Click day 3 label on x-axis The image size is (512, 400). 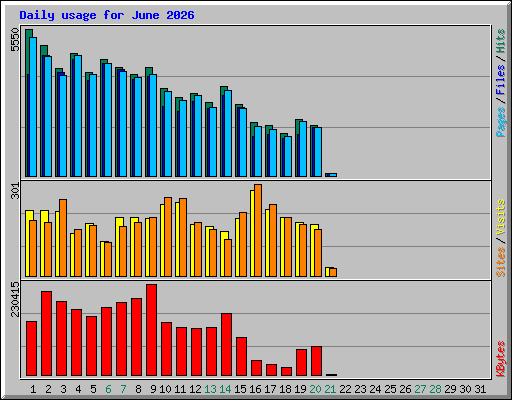(63, 389)
